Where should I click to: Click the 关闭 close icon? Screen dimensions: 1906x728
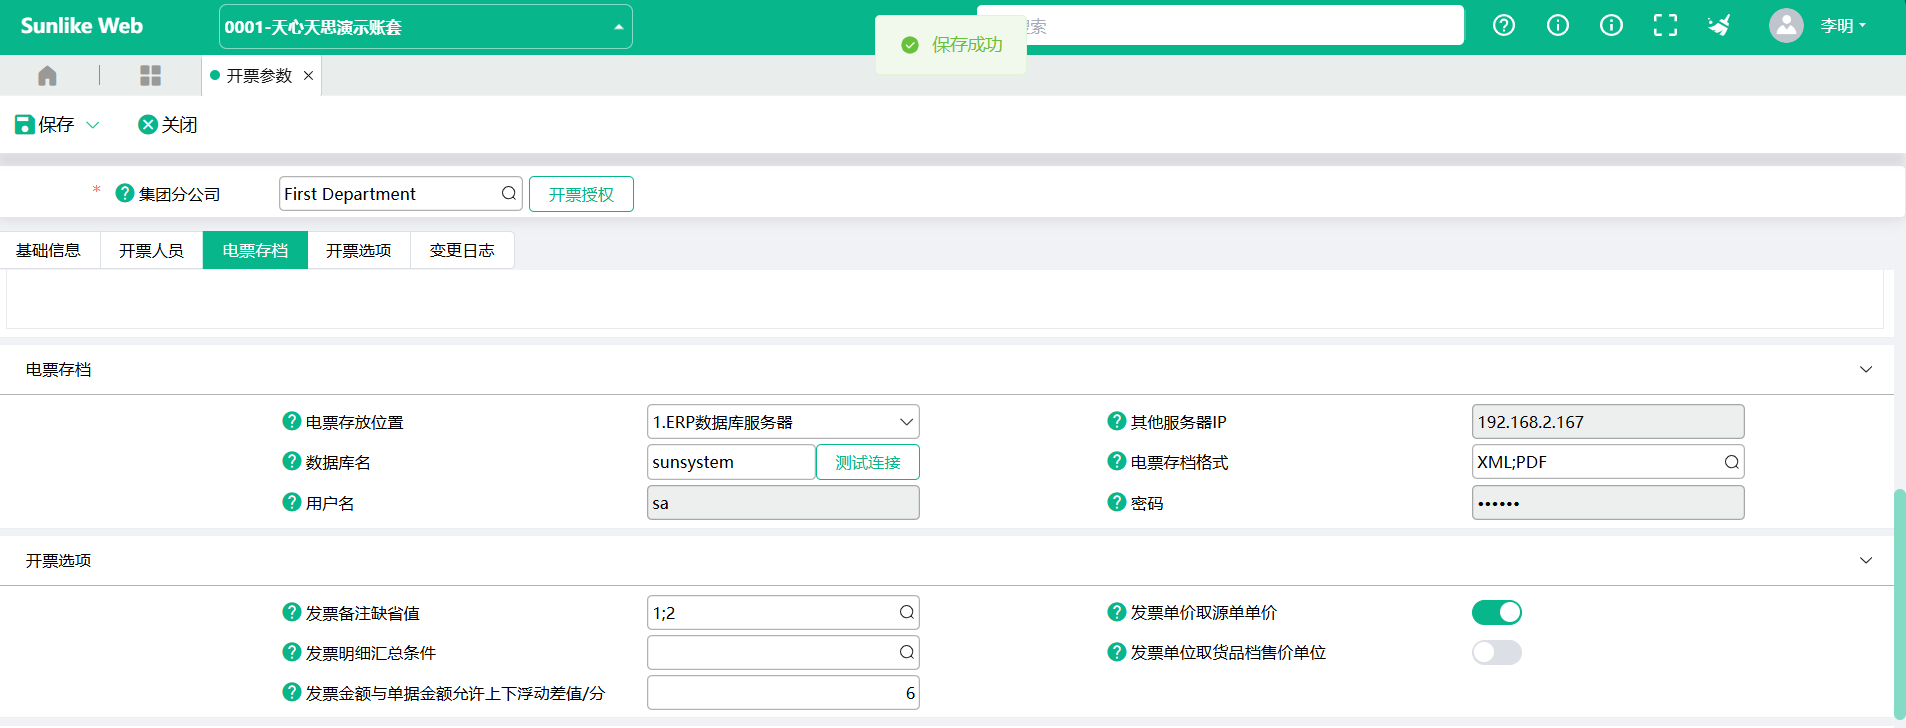[x=148, y=125]
